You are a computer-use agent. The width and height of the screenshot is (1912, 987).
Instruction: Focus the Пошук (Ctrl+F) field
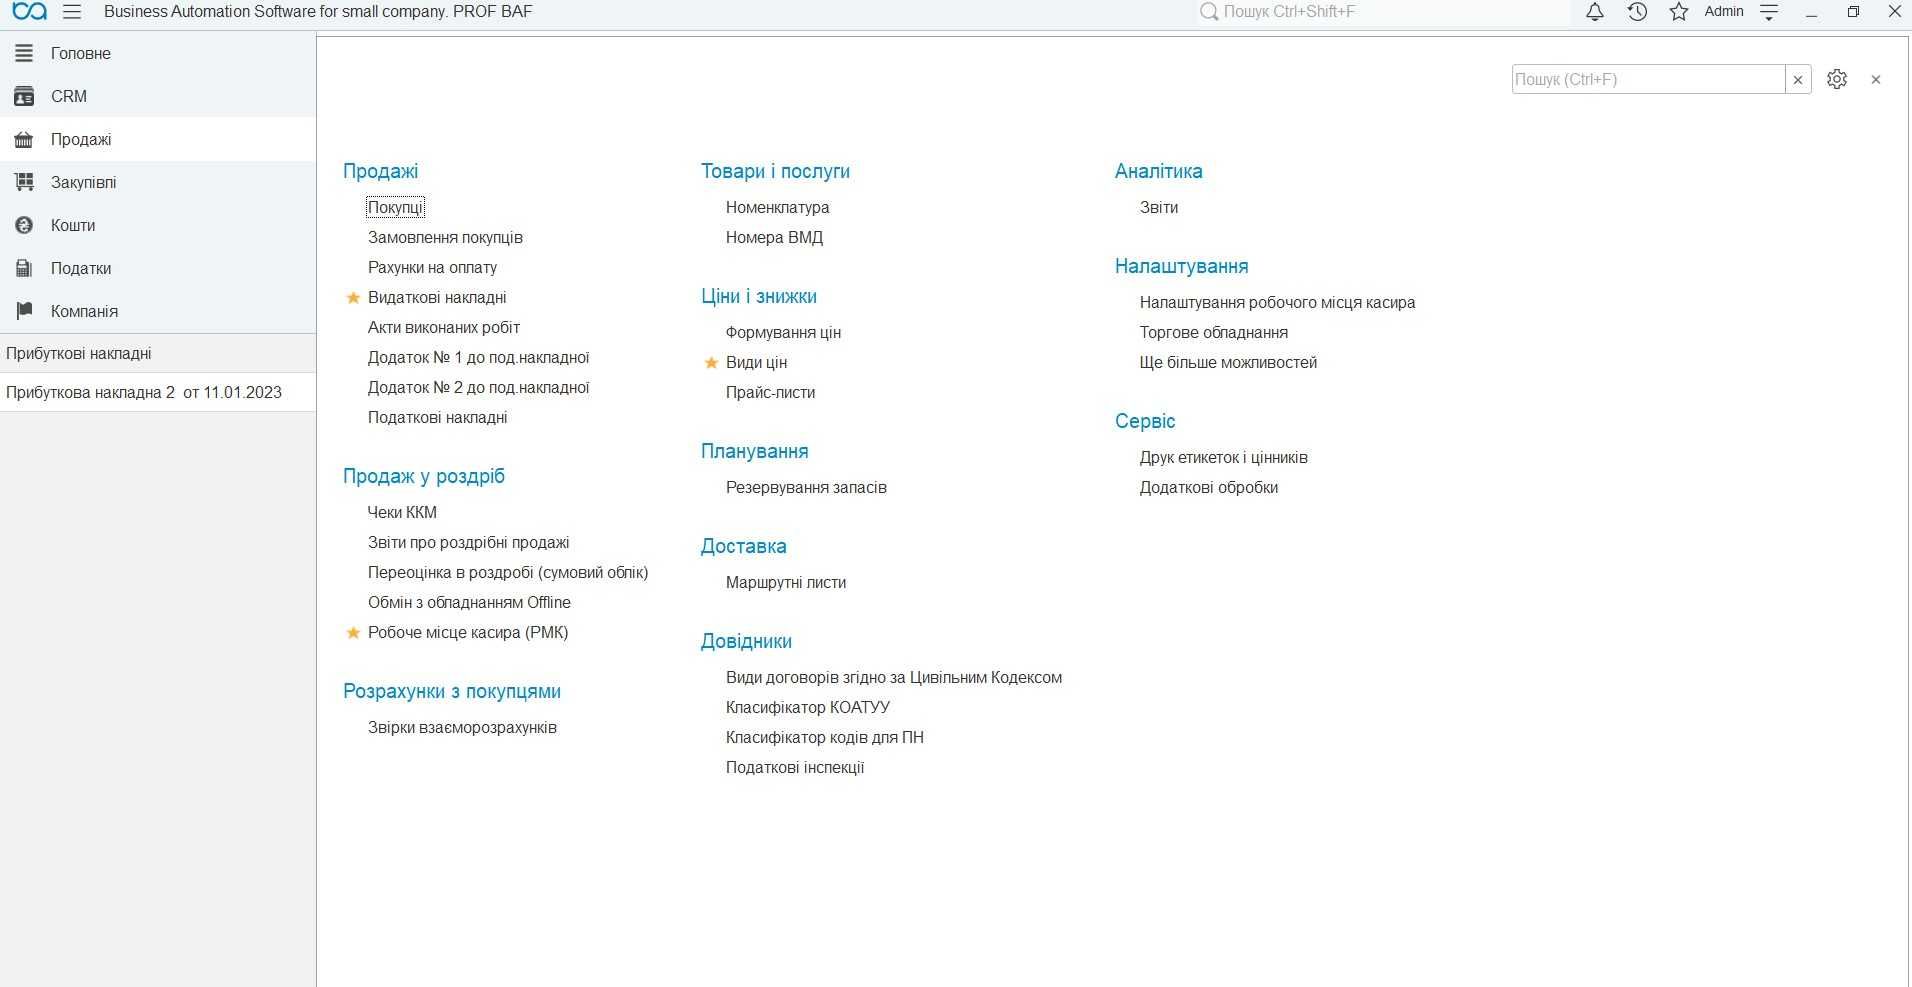point(1648,80)
